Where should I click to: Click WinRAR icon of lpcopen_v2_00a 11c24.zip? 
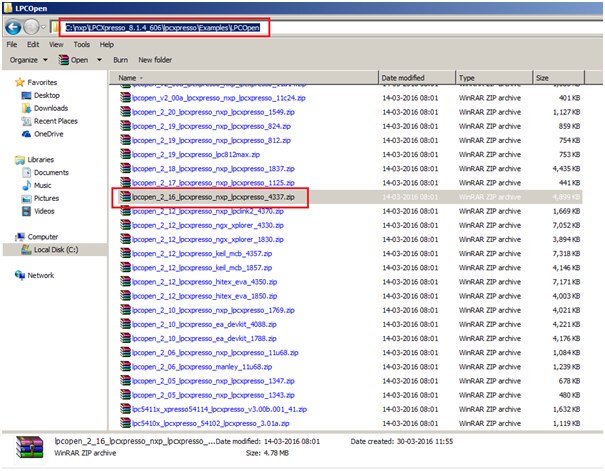click(125, 98)
